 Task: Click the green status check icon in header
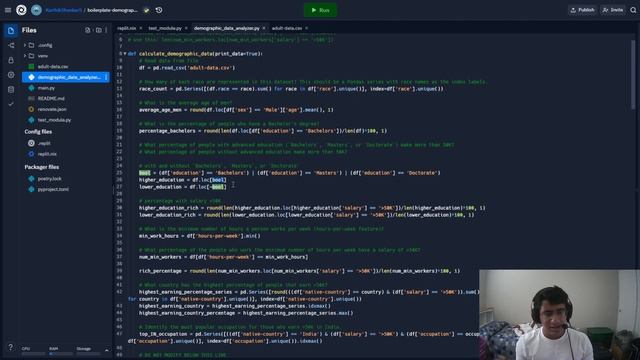point(147,10)
